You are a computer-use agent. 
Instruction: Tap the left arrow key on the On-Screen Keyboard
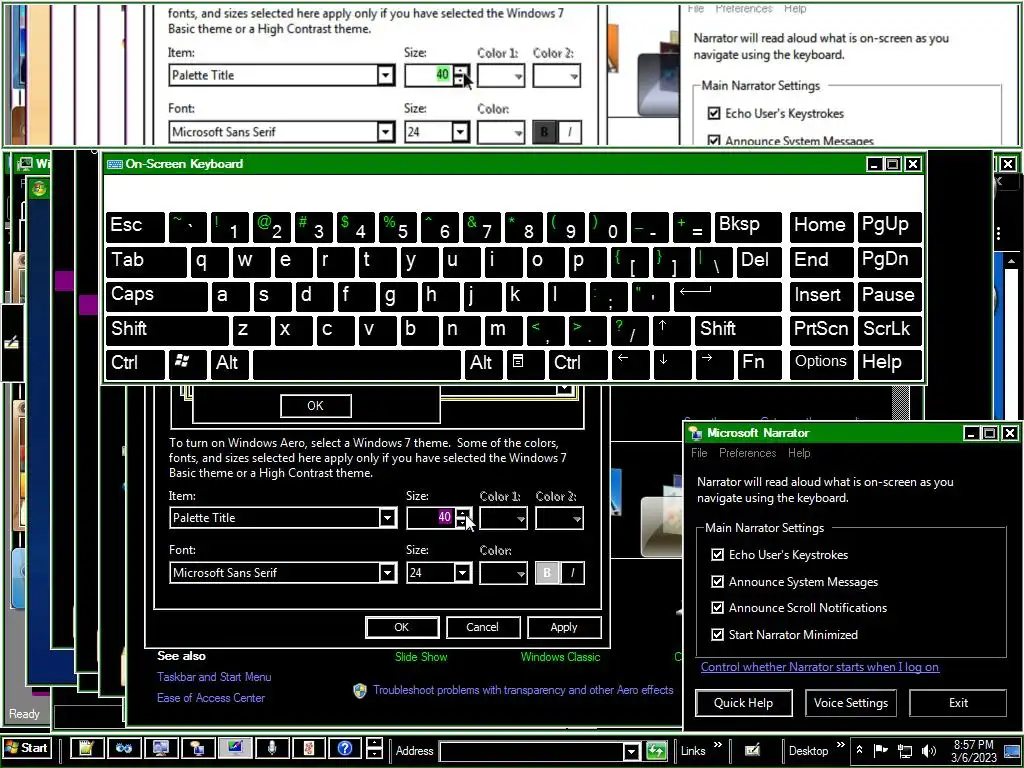pyautogui.click(x=630, y=364)
